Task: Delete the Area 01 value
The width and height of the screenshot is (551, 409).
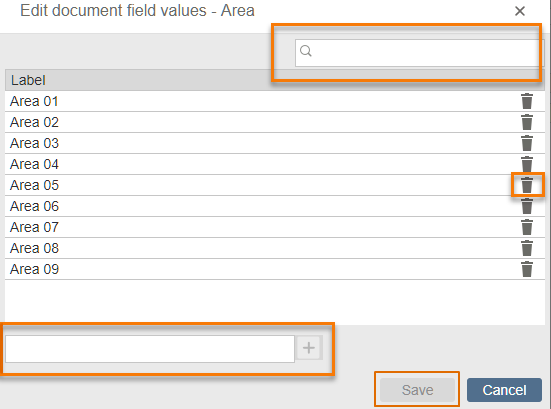Action: pos(527,101)
